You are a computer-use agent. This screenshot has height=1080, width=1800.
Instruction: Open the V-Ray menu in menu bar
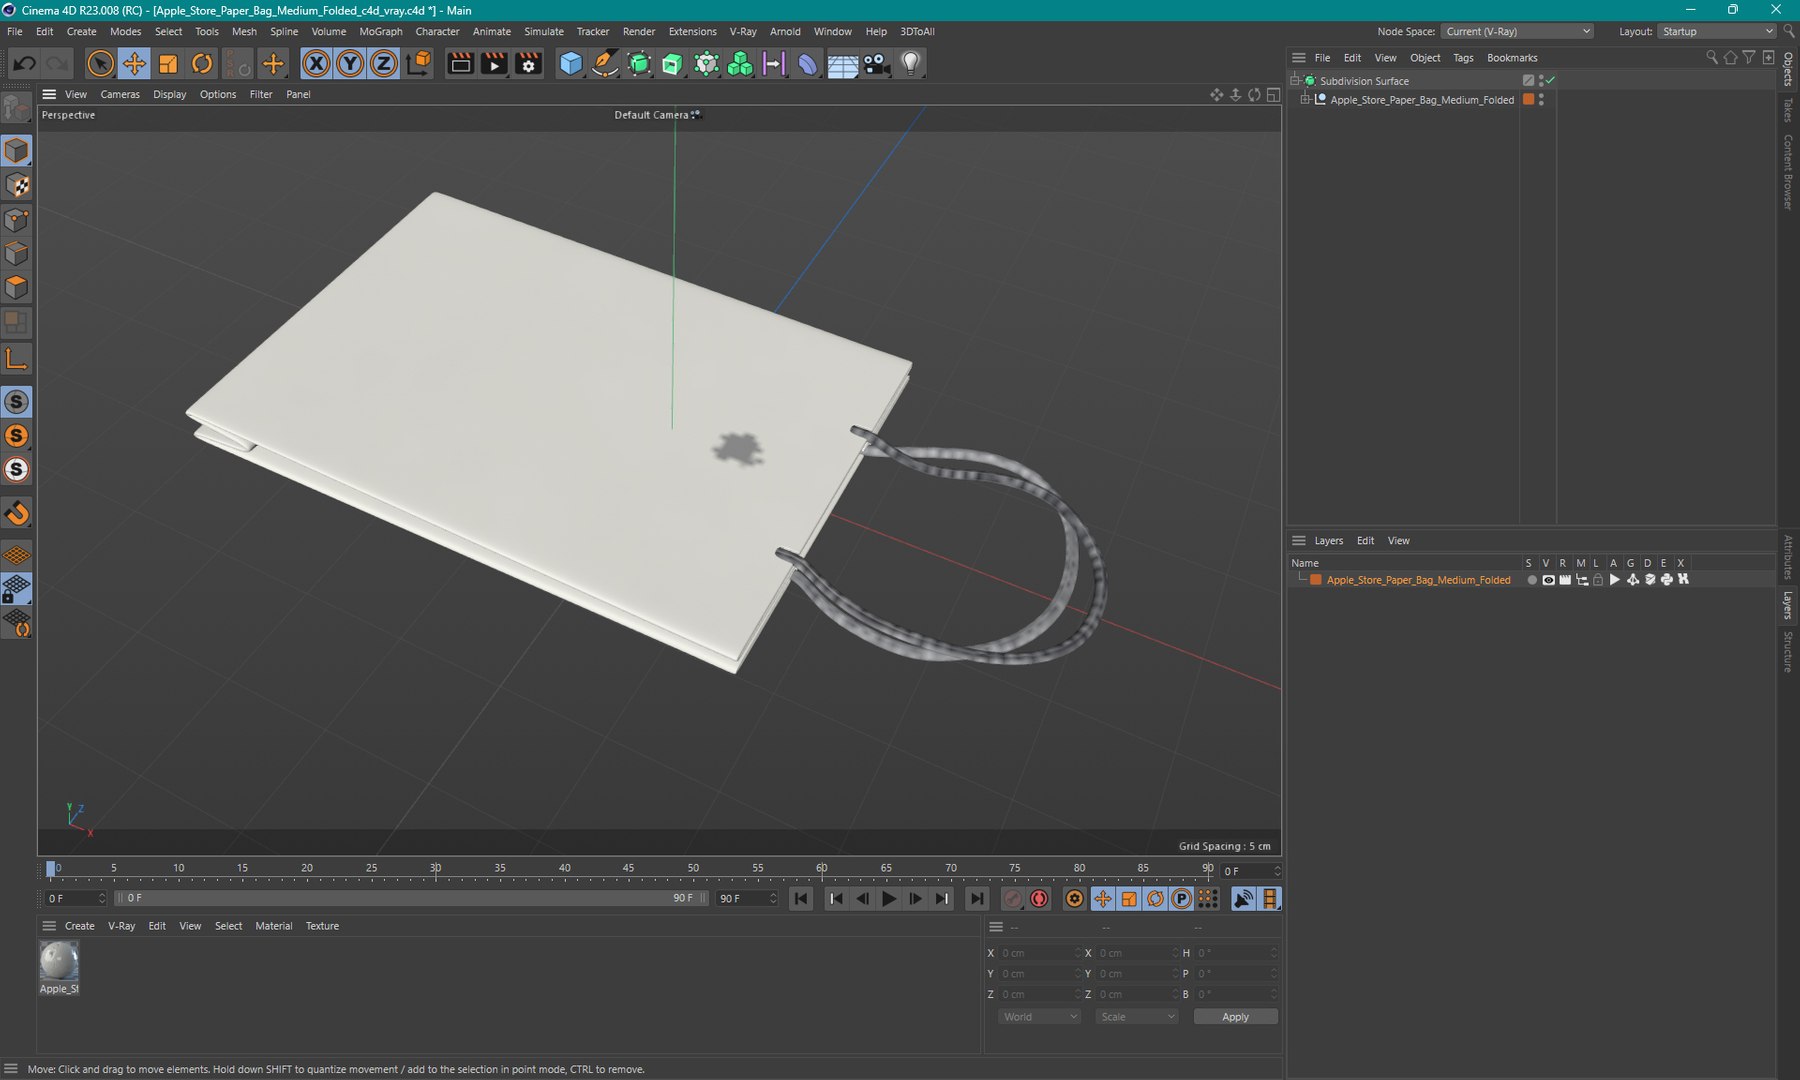click(x=742, y=31)
